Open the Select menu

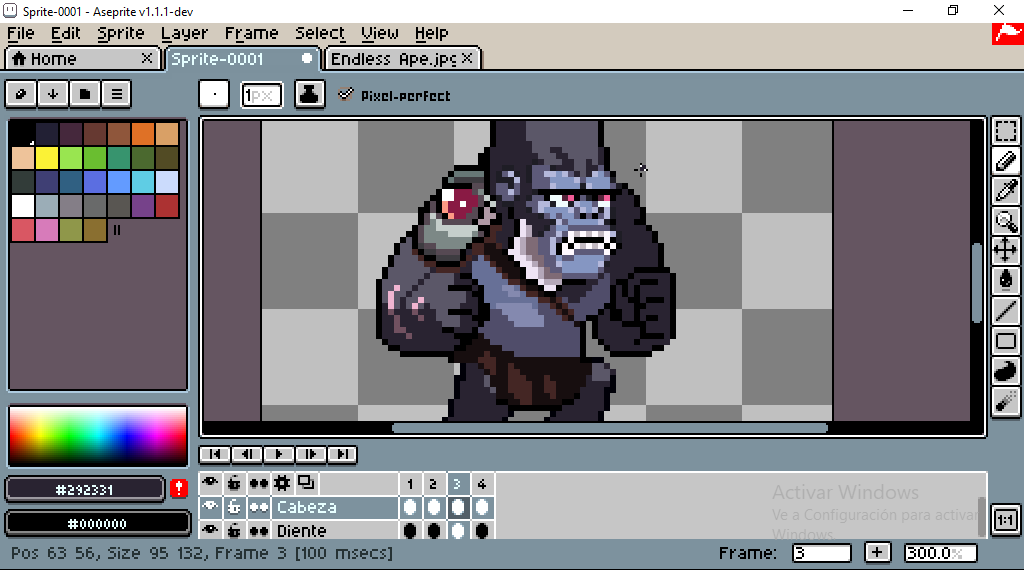319,33
